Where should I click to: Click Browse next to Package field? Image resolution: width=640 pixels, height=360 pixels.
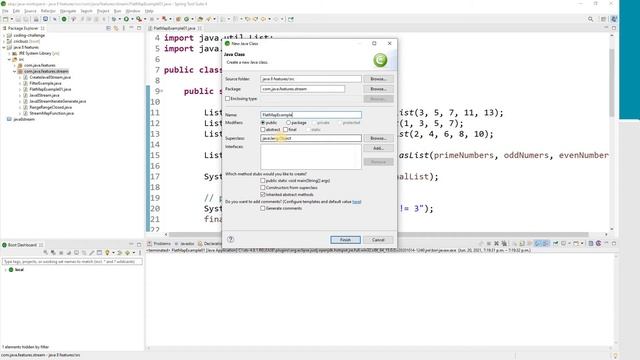click(378, 89)
